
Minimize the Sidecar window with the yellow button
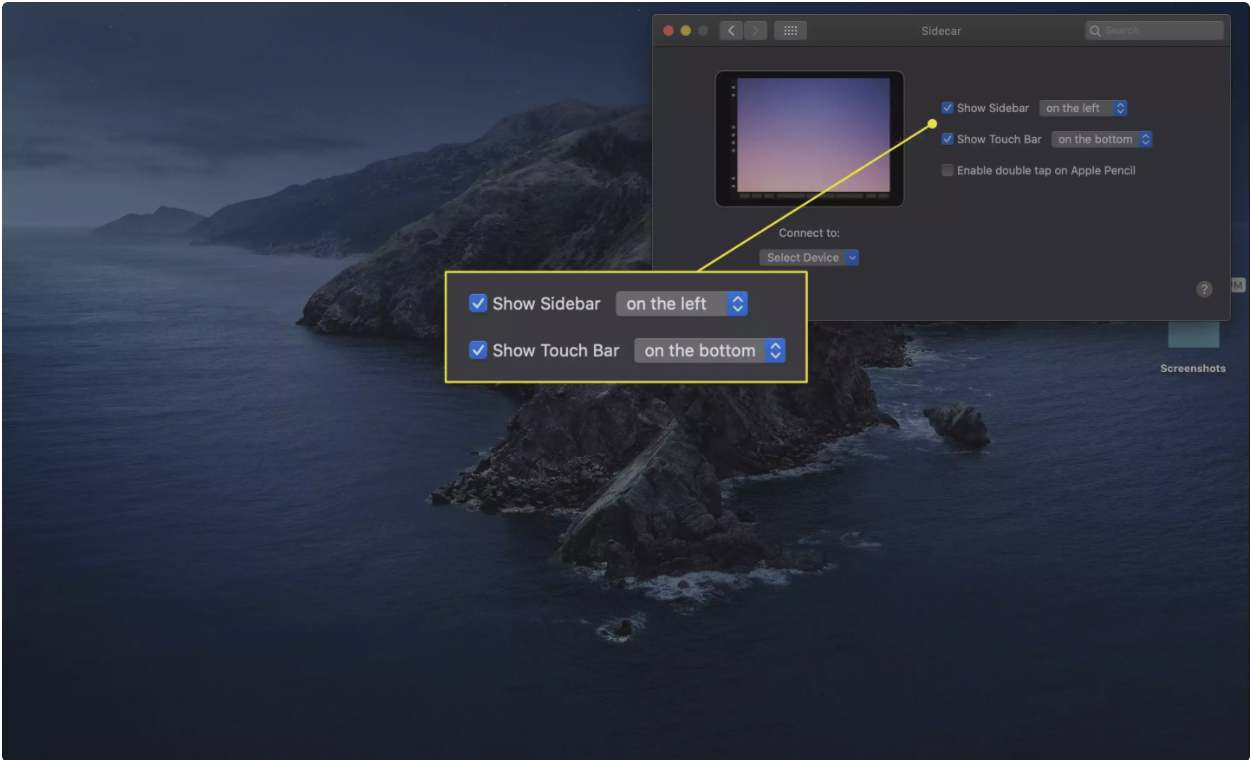click(x=686, y=31)
